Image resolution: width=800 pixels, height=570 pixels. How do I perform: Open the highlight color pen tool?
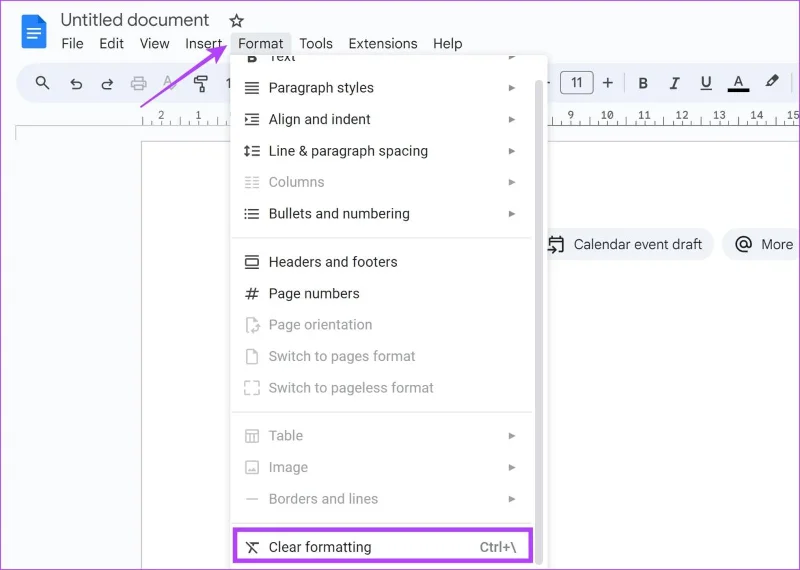[771, 81]
